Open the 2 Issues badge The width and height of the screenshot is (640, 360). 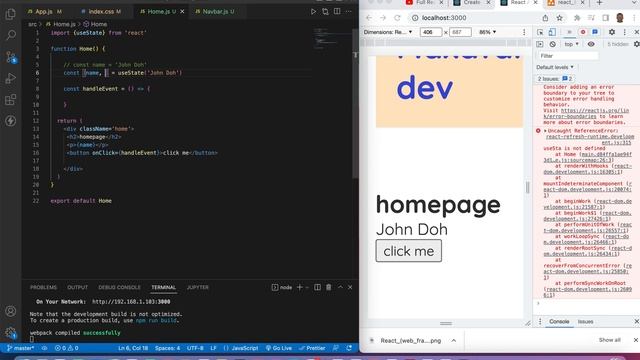tap(555, 79)
